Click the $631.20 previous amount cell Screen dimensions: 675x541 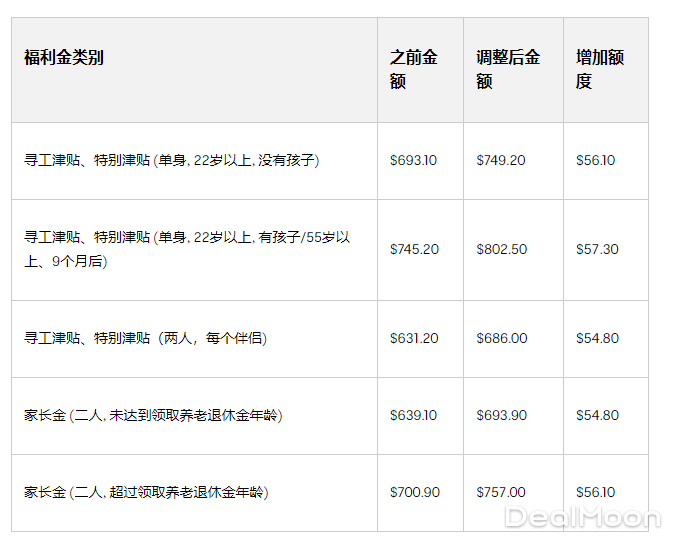coord(414,338)
